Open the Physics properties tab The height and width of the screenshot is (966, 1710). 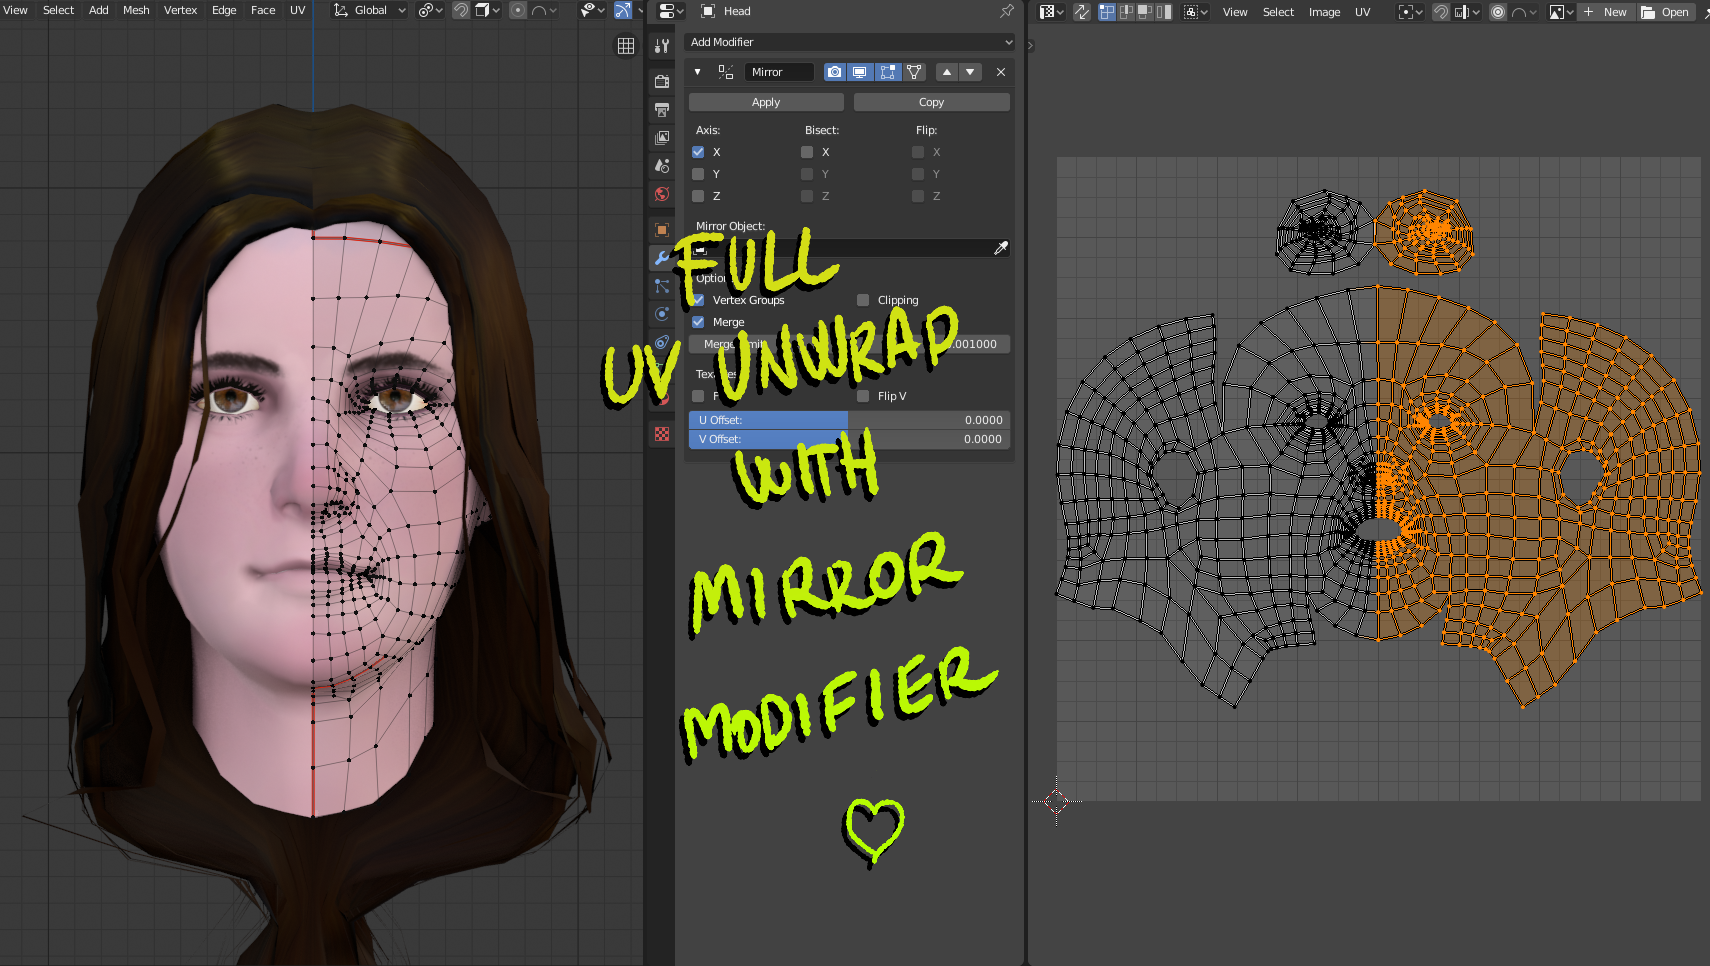pos(661,314)
